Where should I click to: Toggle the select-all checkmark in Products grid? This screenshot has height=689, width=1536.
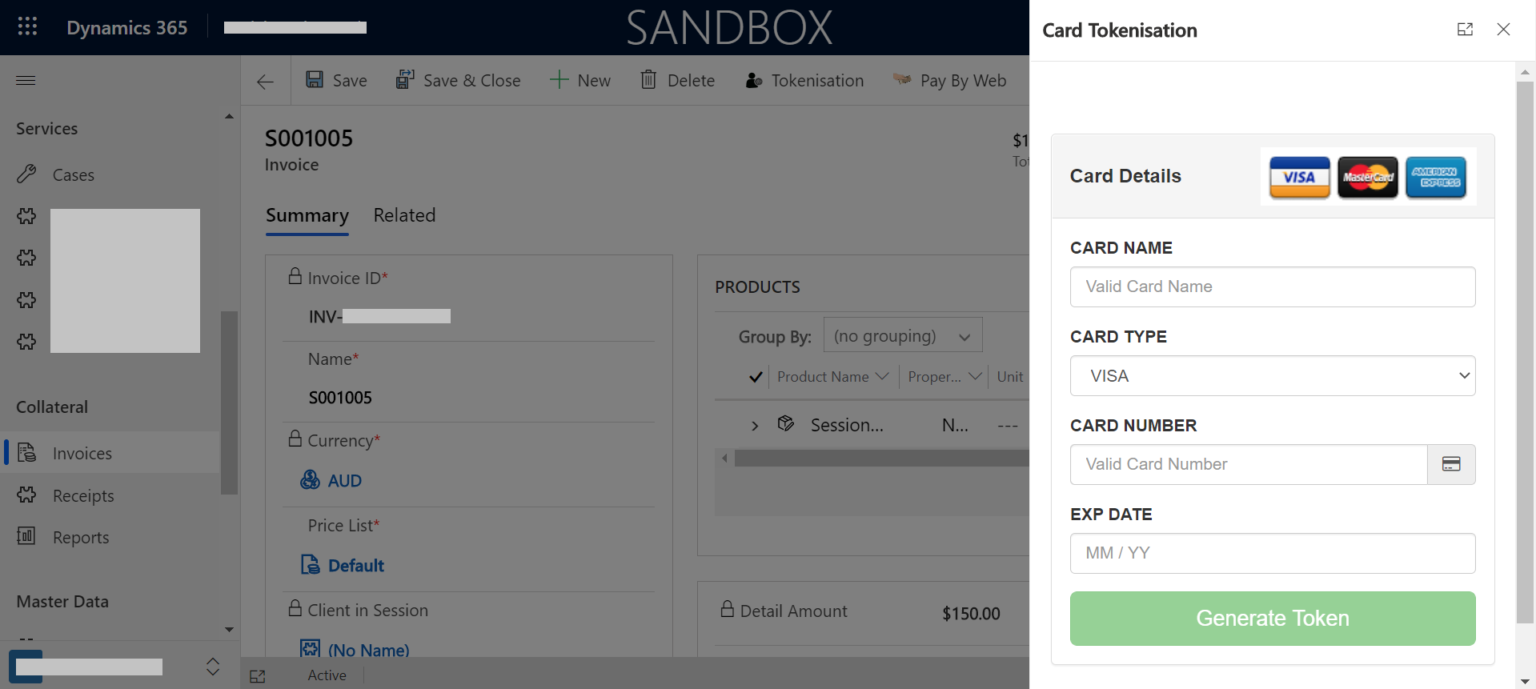click(x=756, y=377)
